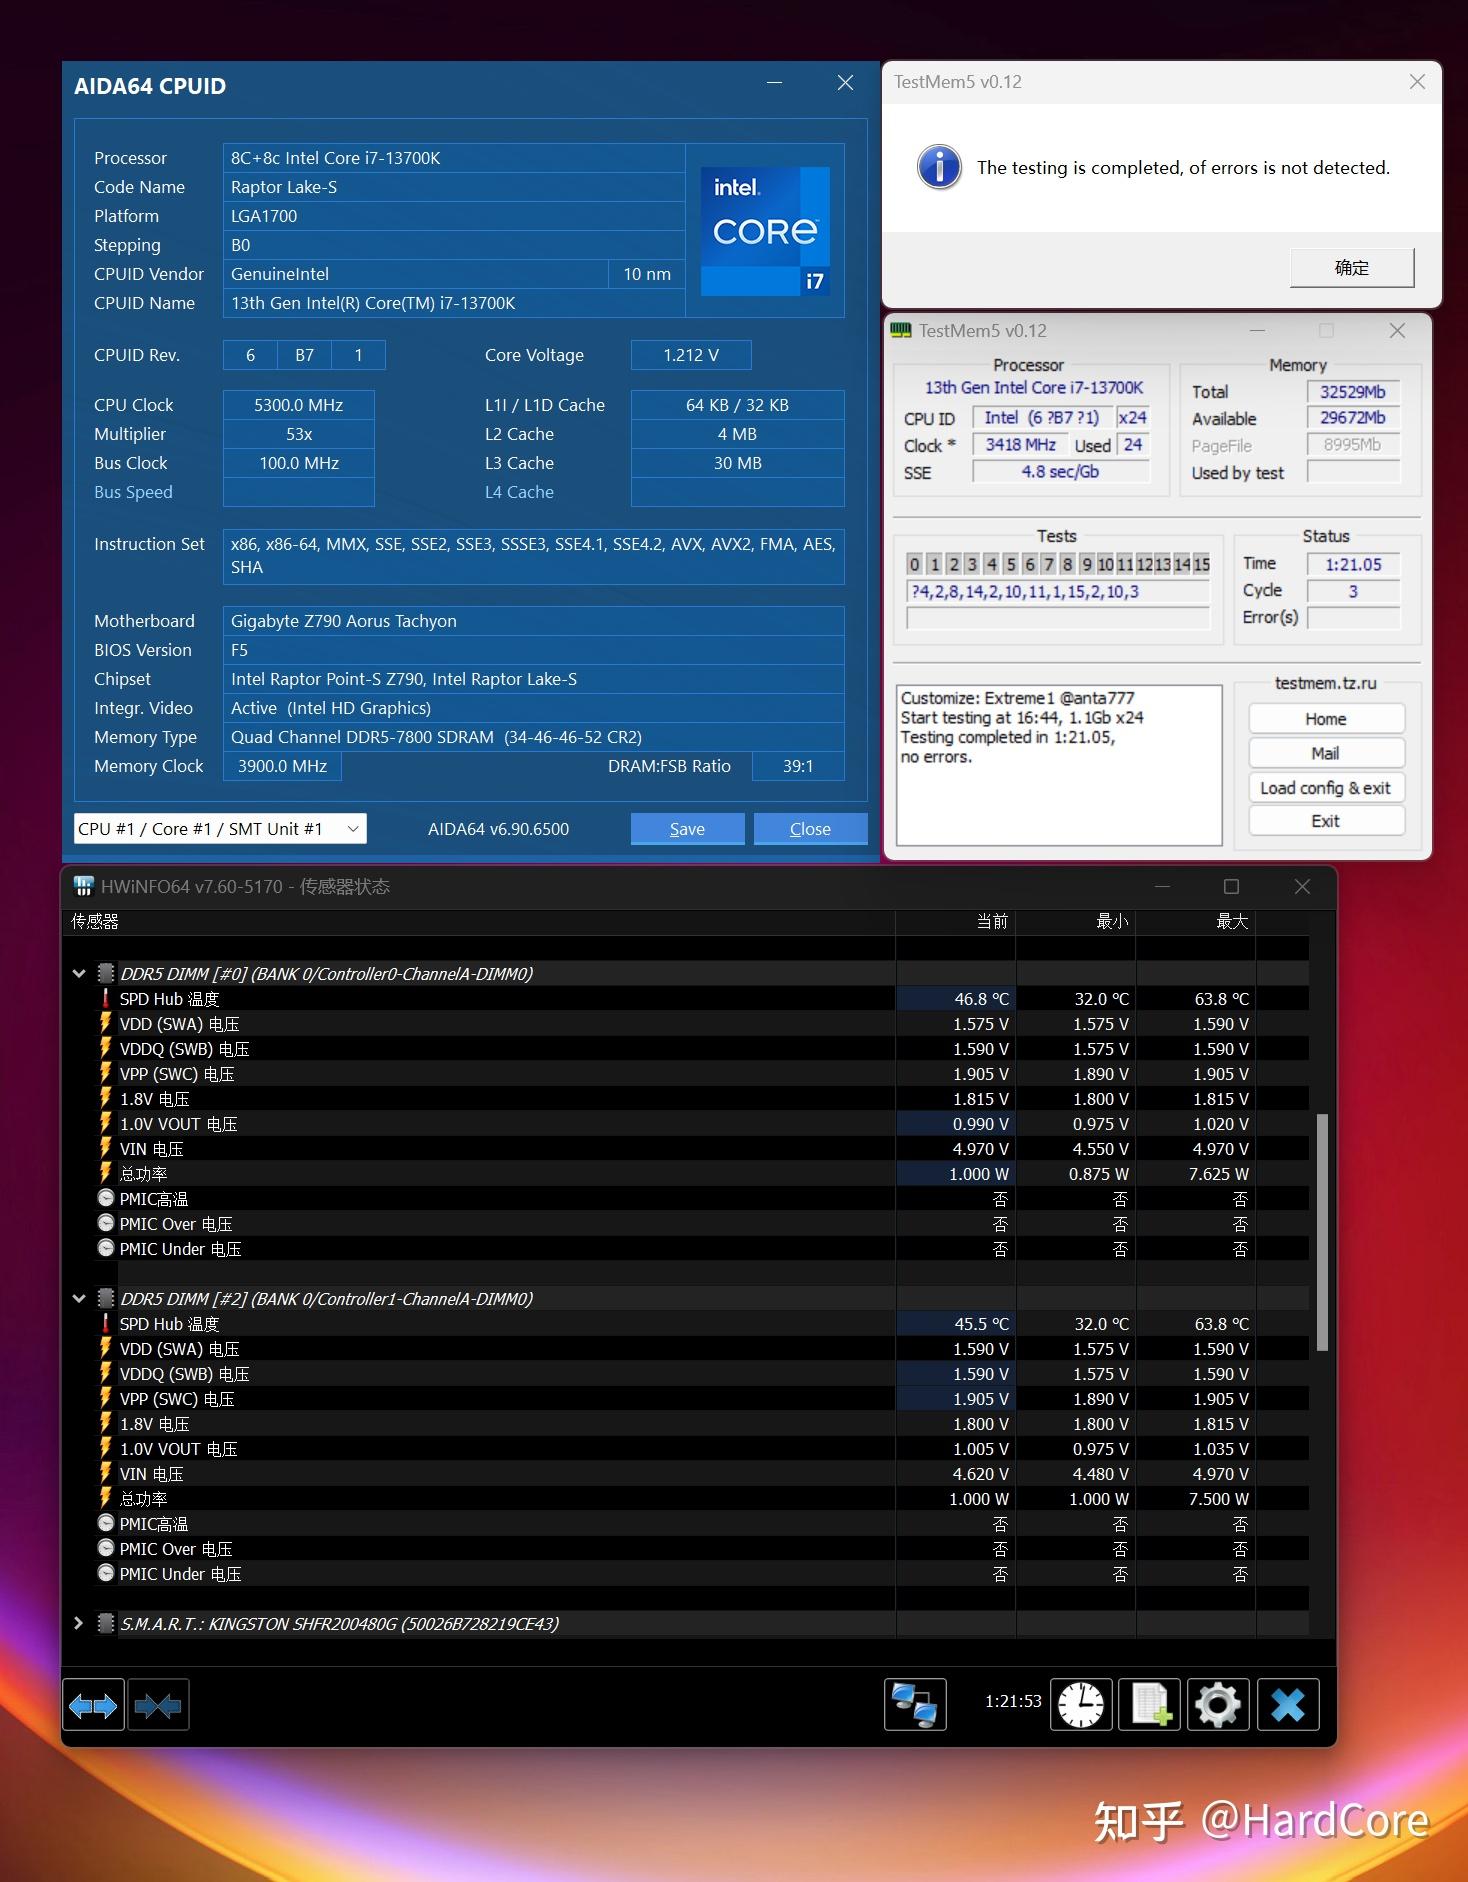Click HWiNFO clock reset timer icon
This screenshot has height=1882, width=1468.
click(1080, 1704)
